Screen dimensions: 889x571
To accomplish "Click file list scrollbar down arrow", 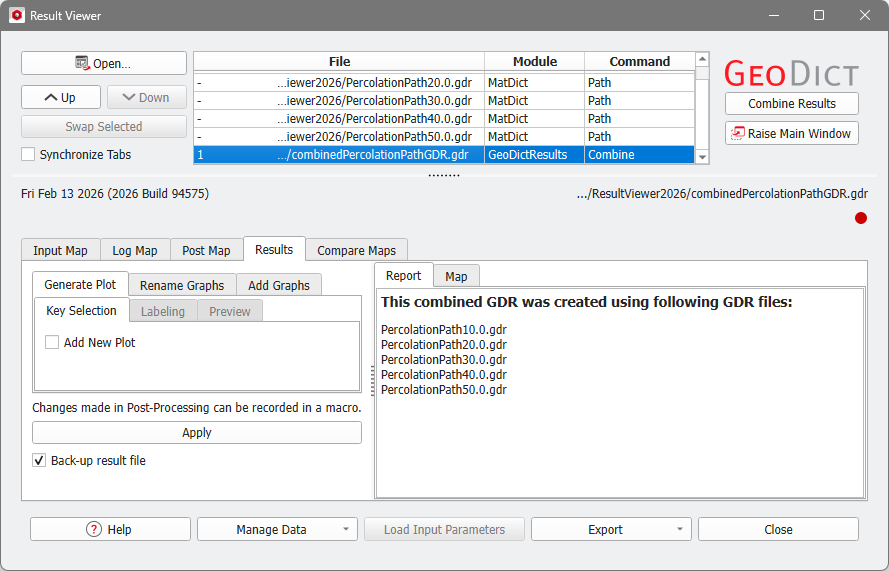I will pos(702,158).
